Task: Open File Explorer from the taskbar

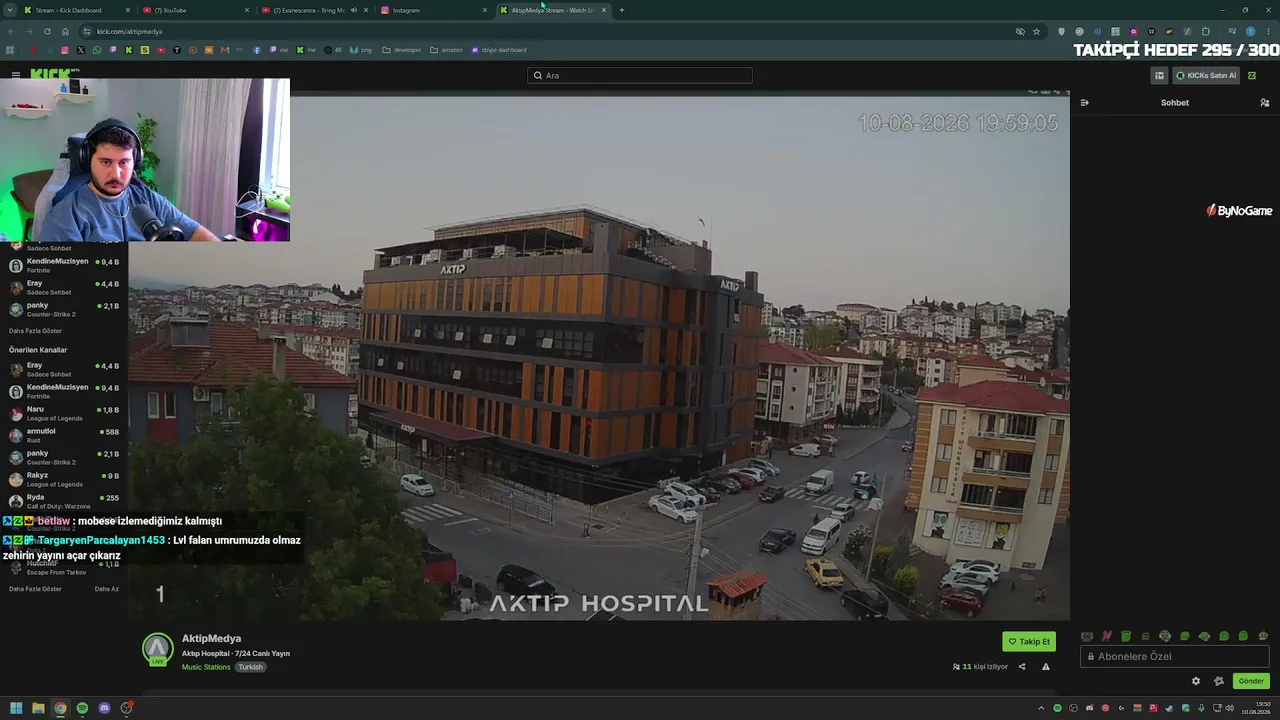Action: pyautogui.click(x=38, y=708)
